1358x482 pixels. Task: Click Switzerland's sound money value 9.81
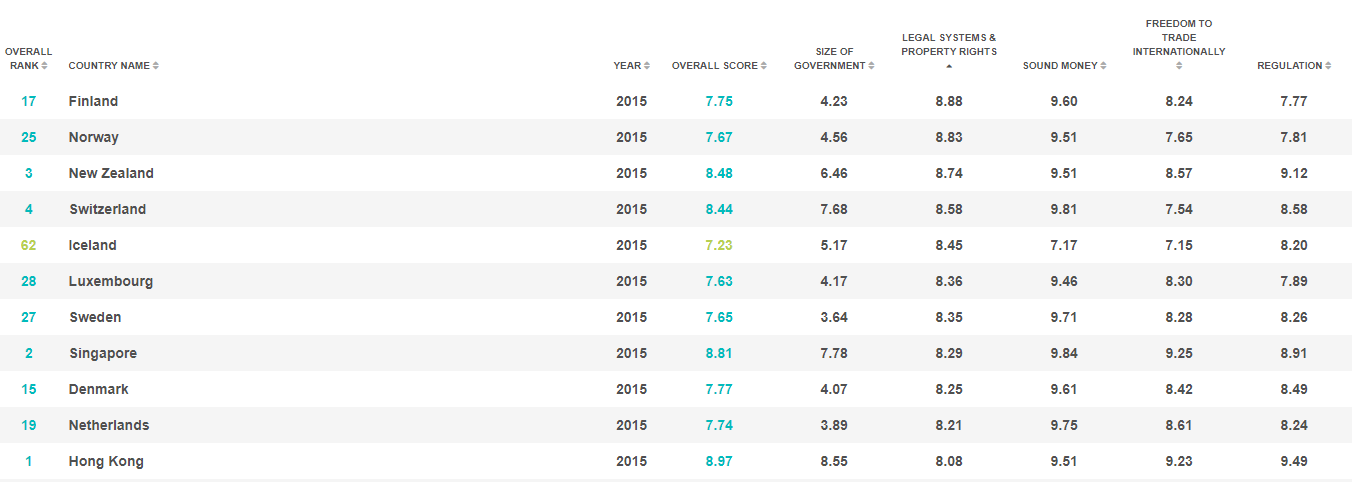(1064, 209)
